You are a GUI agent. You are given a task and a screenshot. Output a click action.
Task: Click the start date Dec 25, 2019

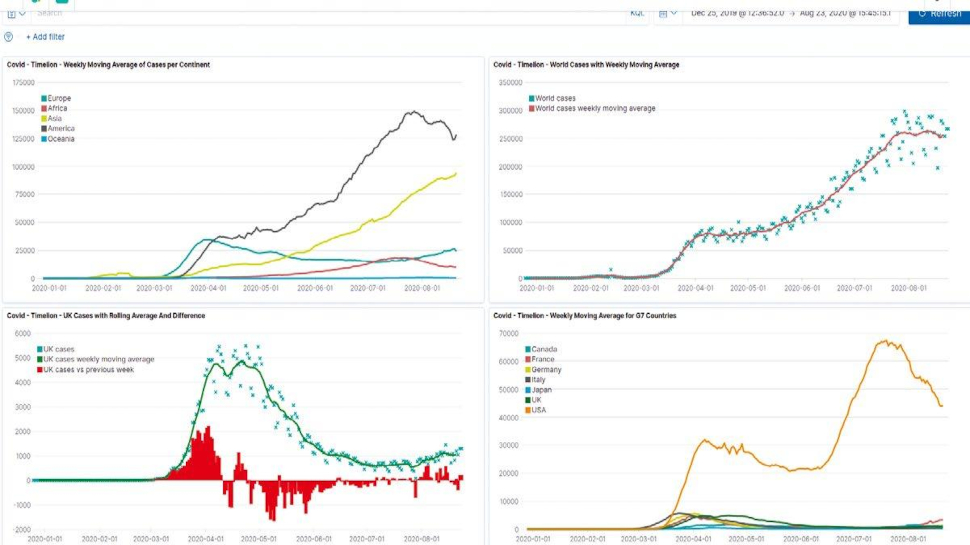tap(737, 13)
